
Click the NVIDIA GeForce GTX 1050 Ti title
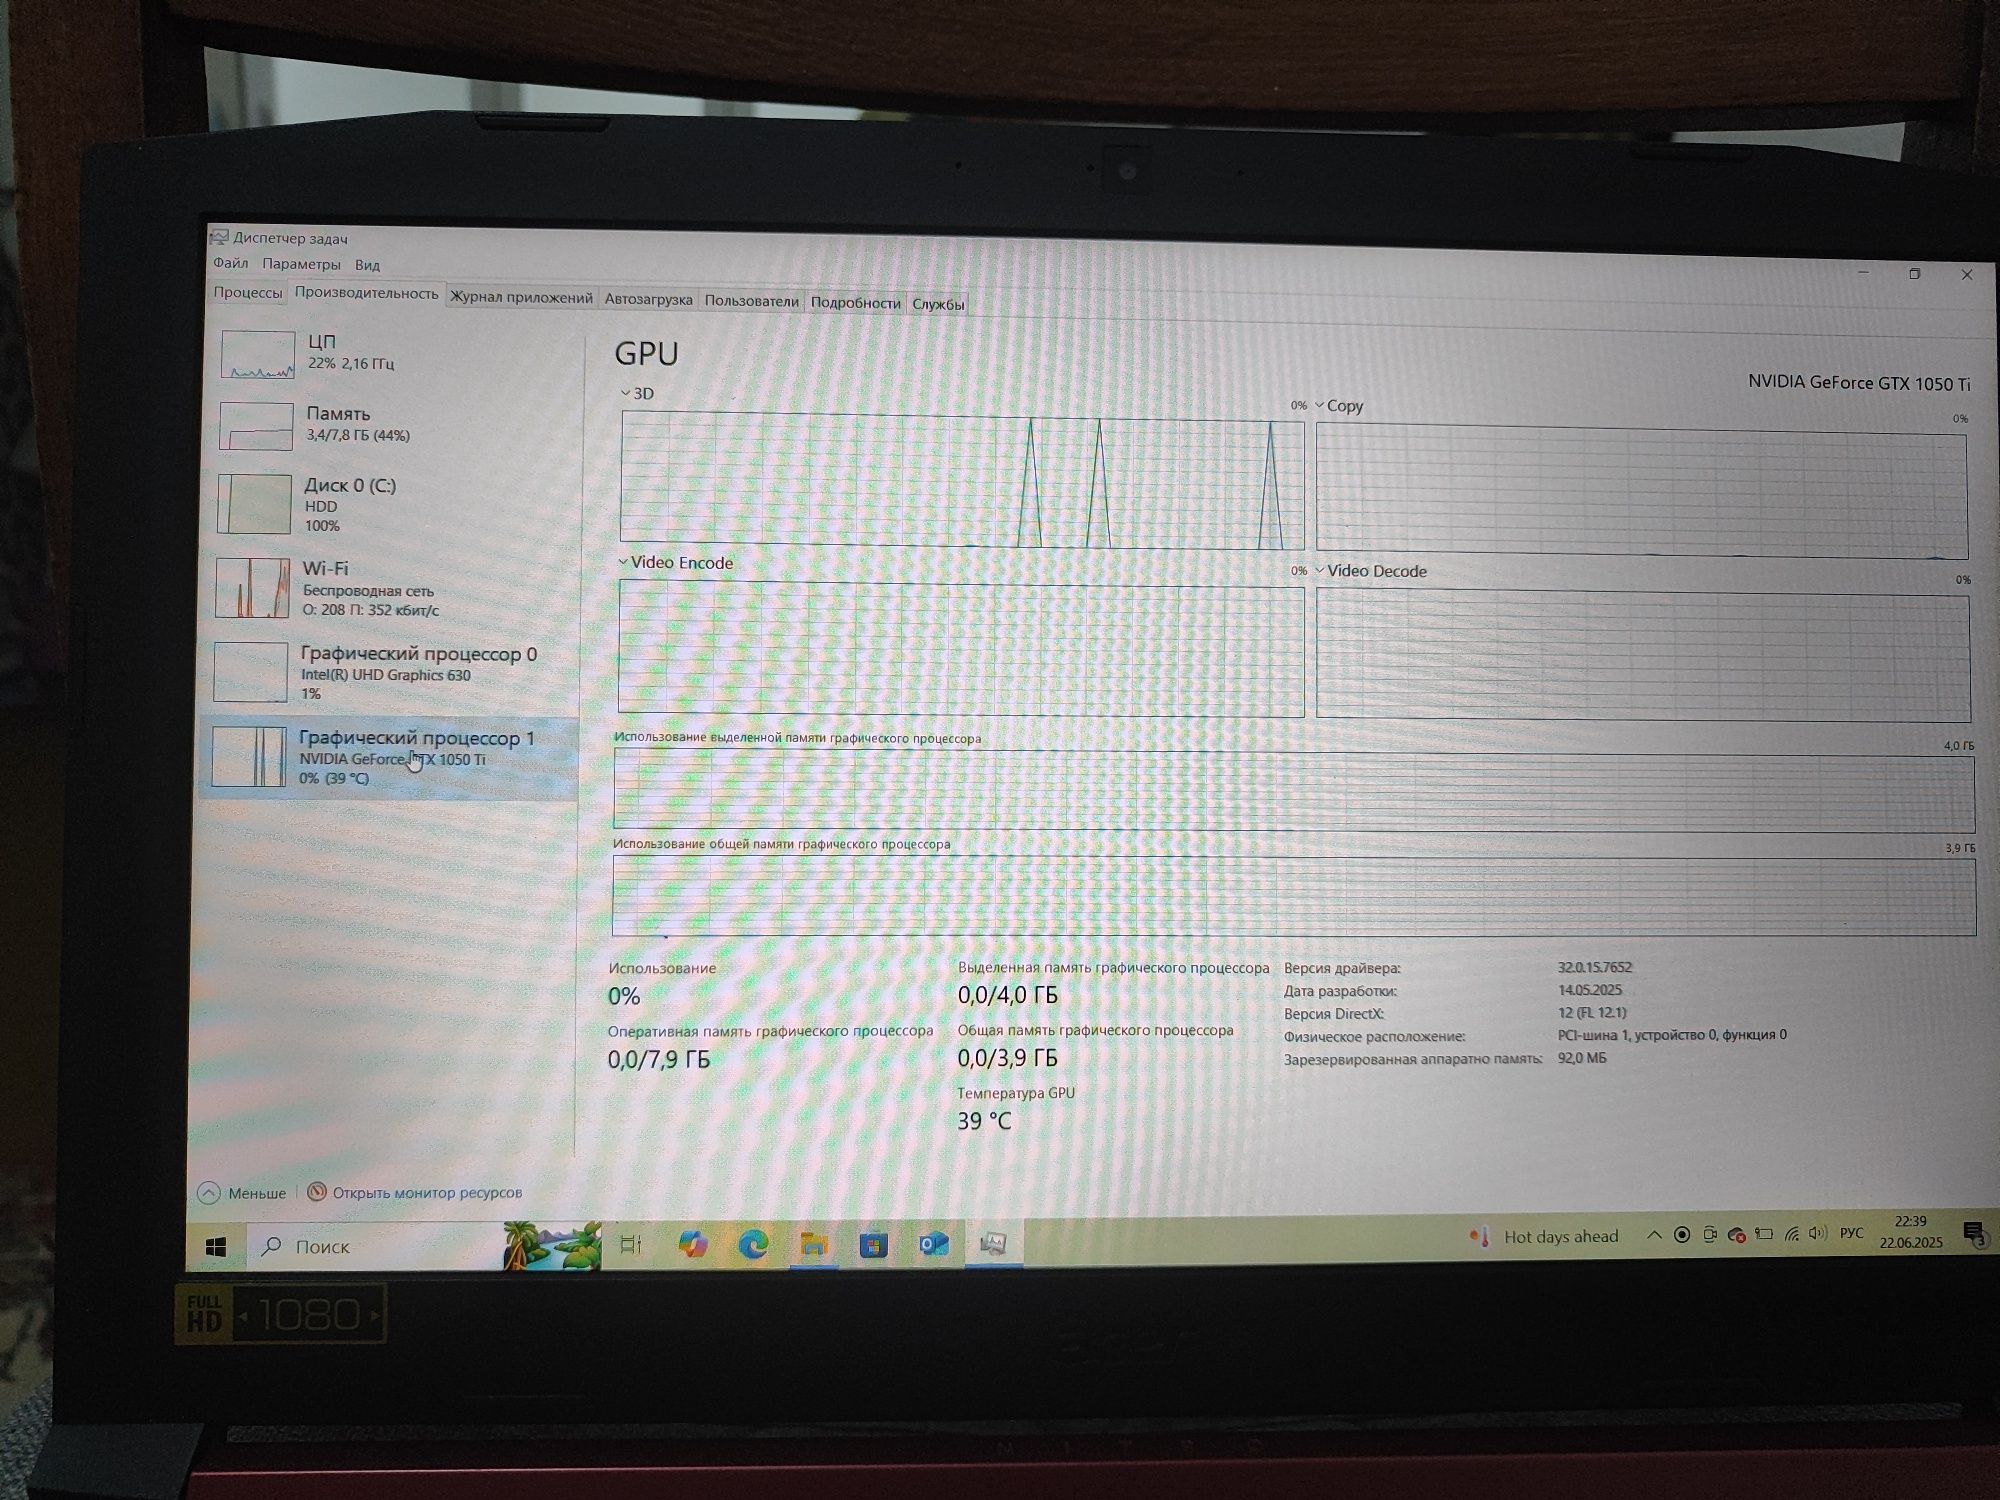click(1859, 383)
